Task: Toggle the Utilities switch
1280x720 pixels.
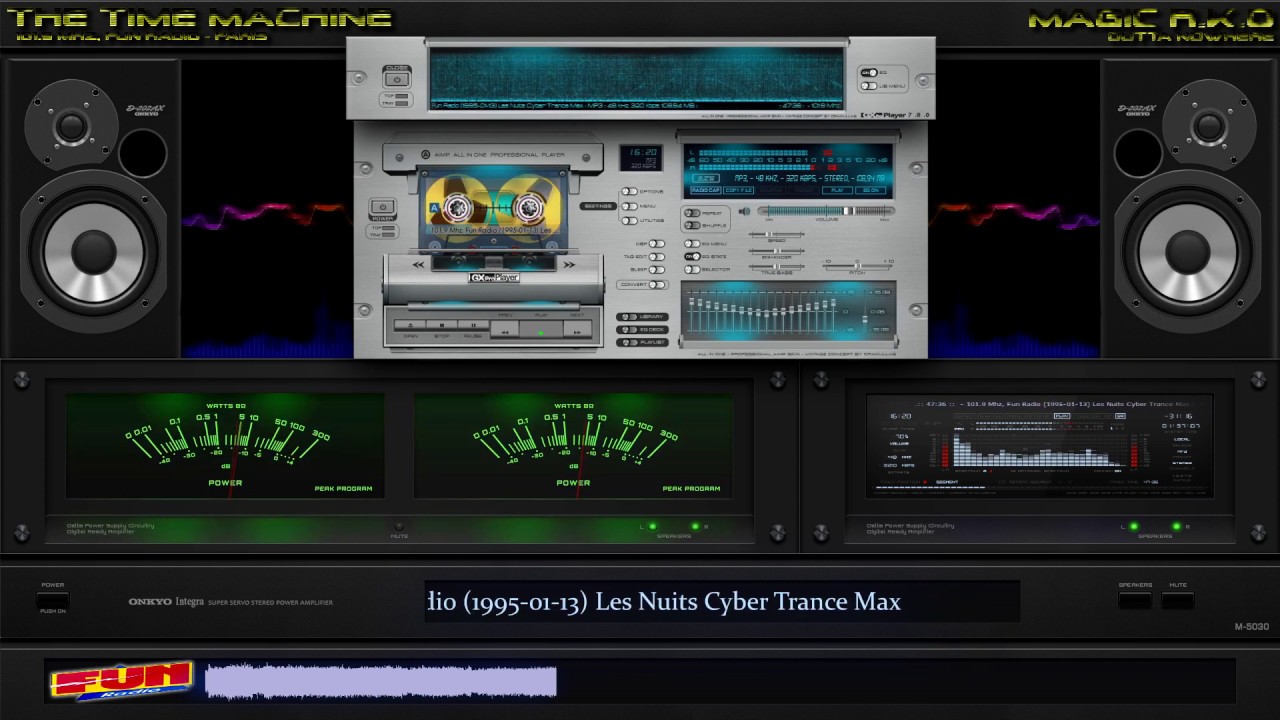Action: (x=629, y=220)
